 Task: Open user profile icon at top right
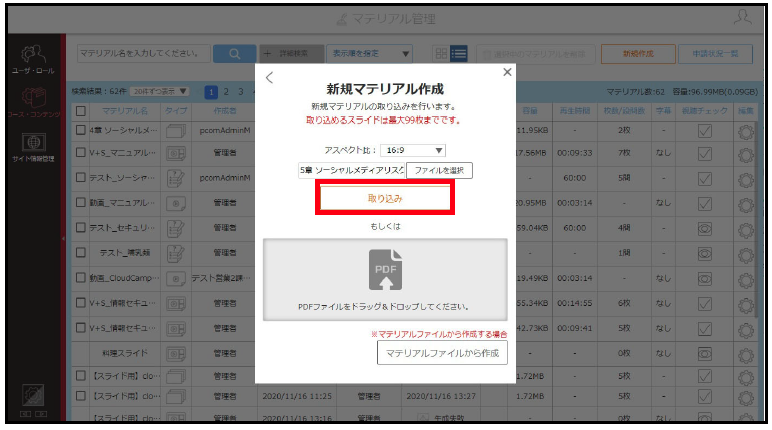click(x=742, y=17)
